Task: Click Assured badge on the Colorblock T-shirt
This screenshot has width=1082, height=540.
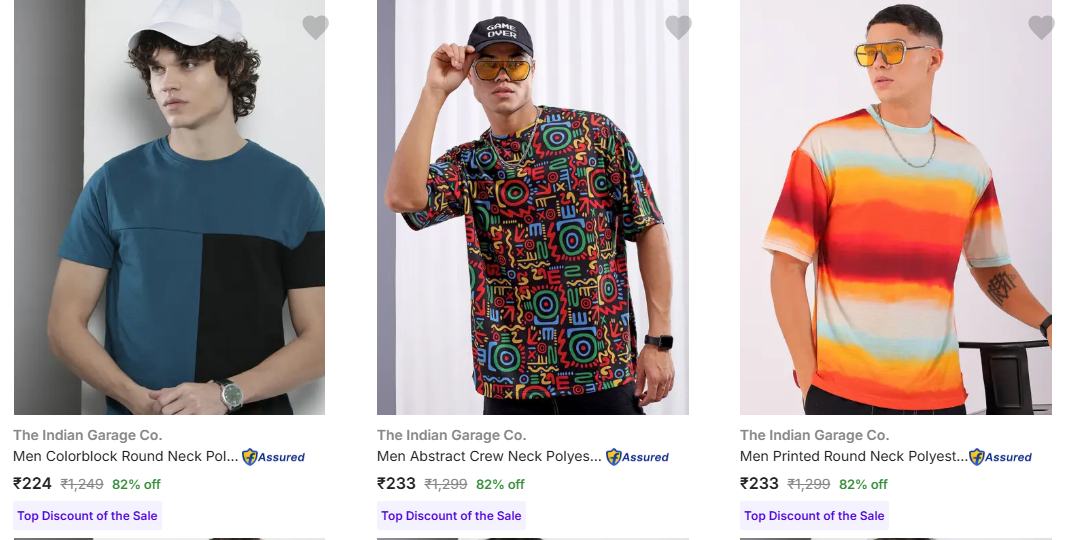Action: pyautogui.click(x=273, y=457)
